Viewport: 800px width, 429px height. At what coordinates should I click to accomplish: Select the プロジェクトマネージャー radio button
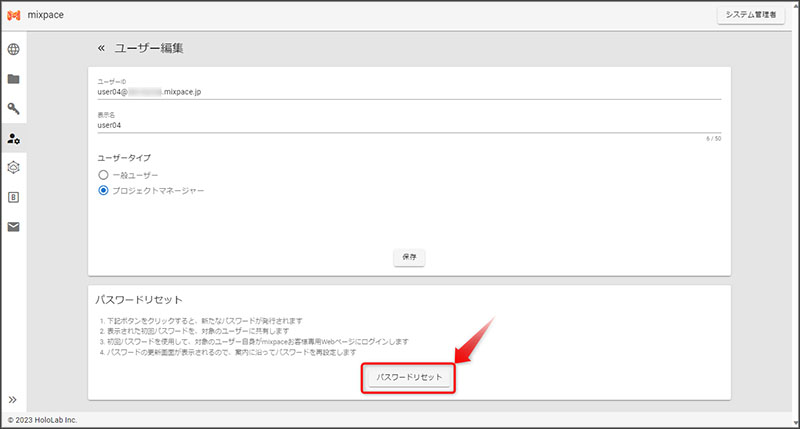pyautogui.click(x=103, y=191)
